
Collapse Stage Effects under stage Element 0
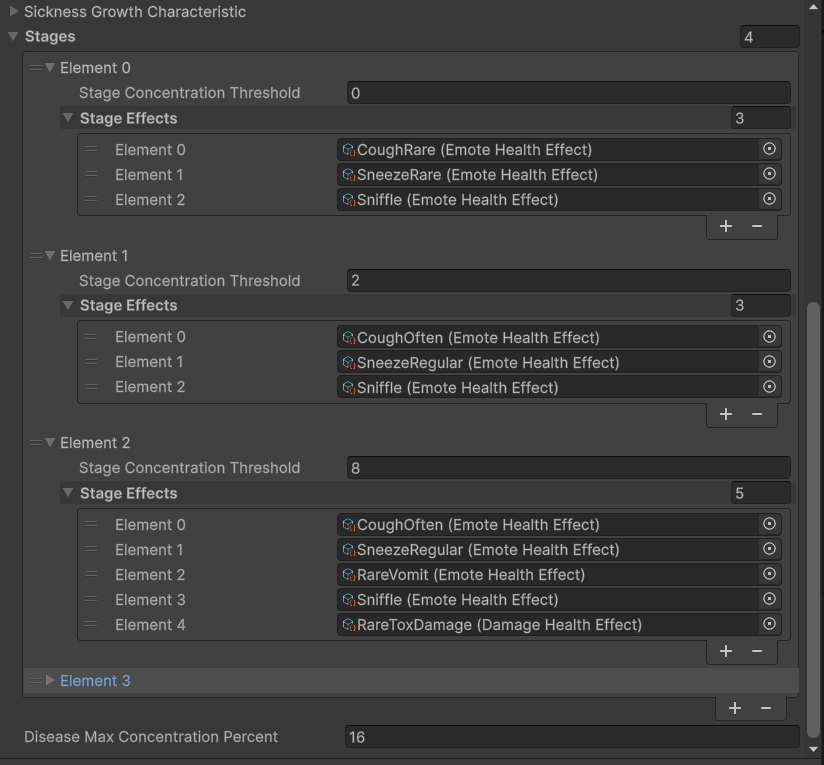(68, 118)
